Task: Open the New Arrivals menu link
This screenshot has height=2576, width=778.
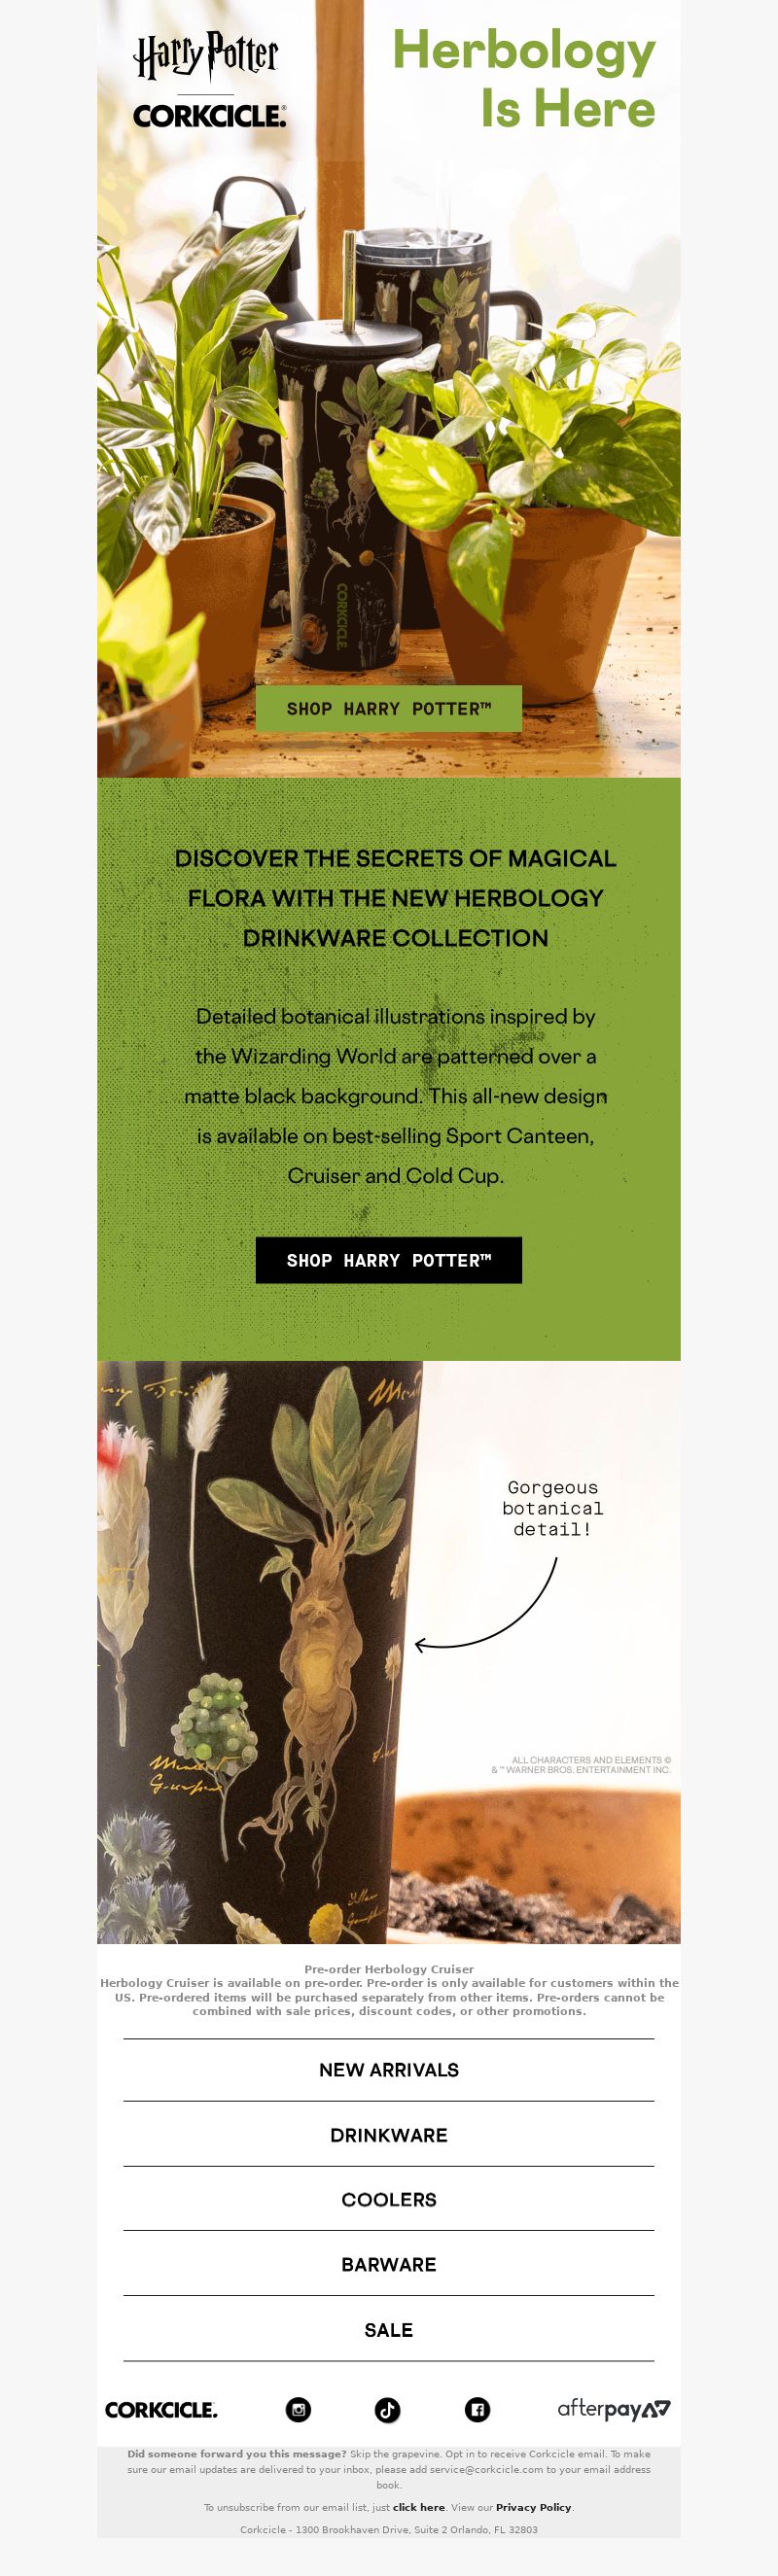Action: (389, 2070)
